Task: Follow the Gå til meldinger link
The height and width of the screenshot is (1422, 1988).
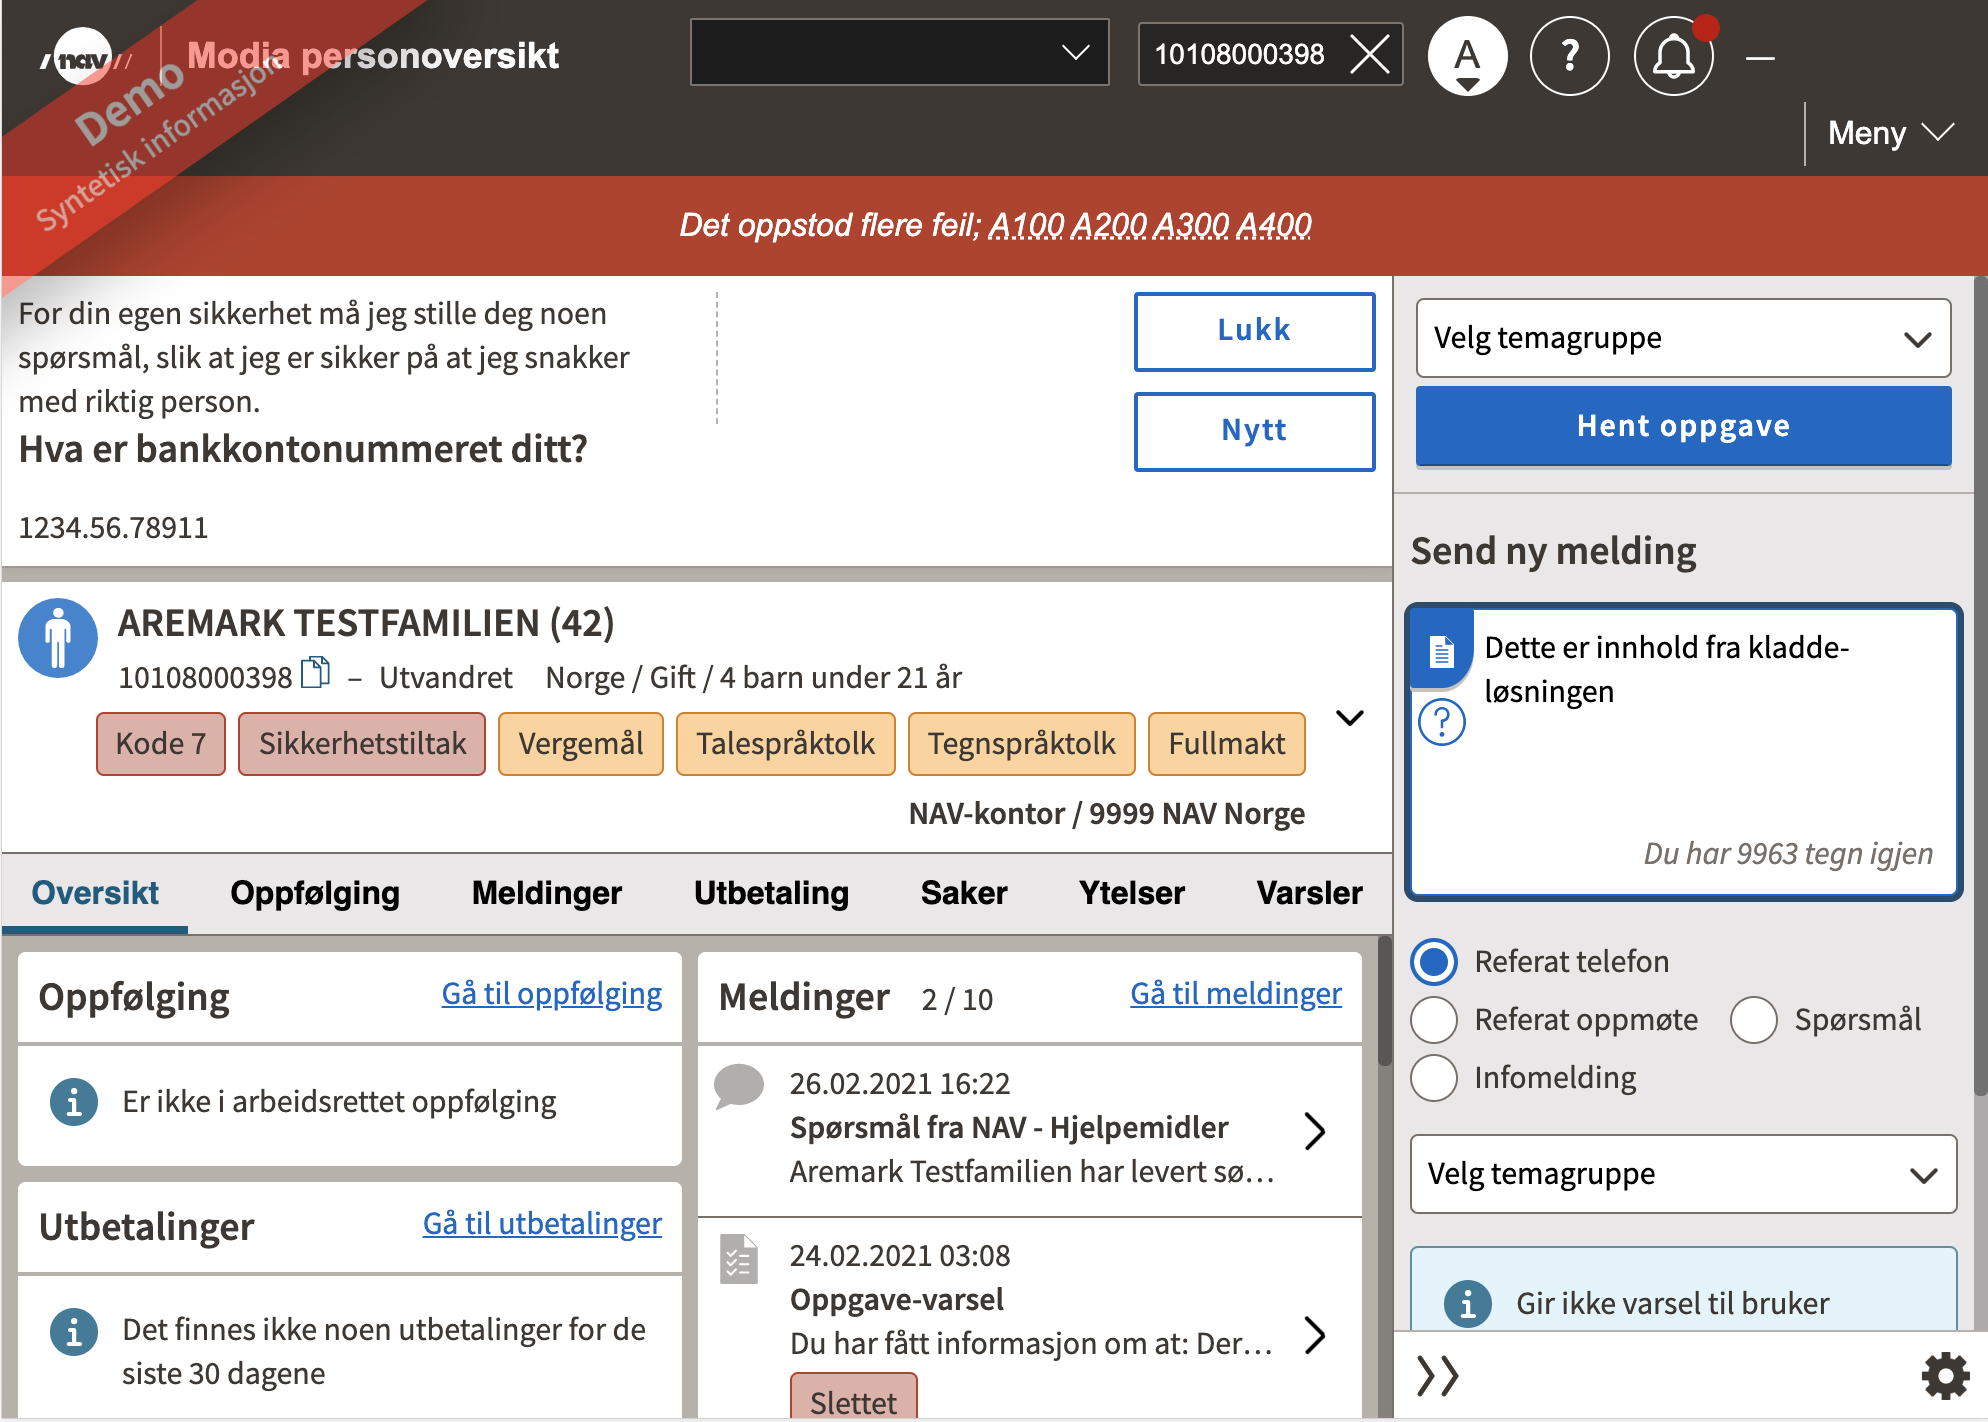Action: (1235, 994)
